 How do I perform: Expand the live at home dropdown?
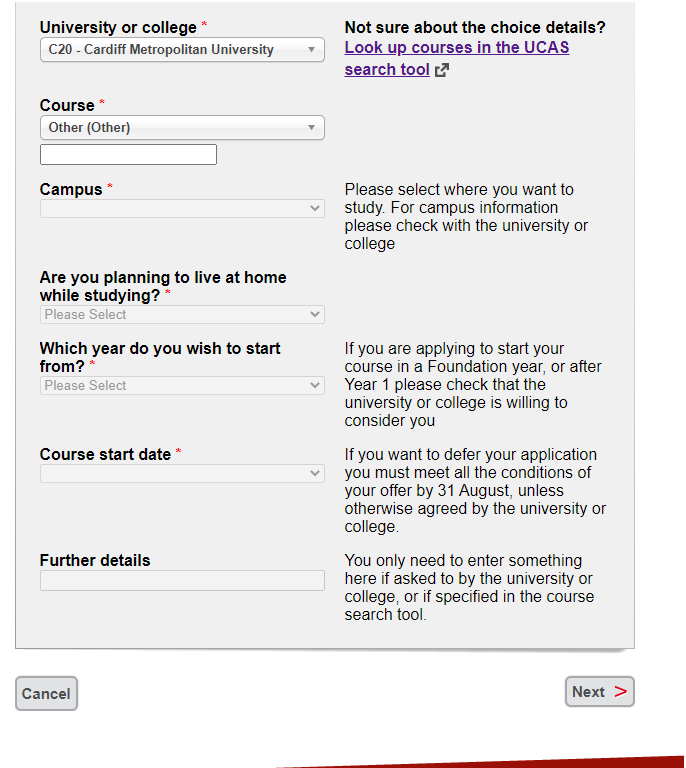(182, 314)
